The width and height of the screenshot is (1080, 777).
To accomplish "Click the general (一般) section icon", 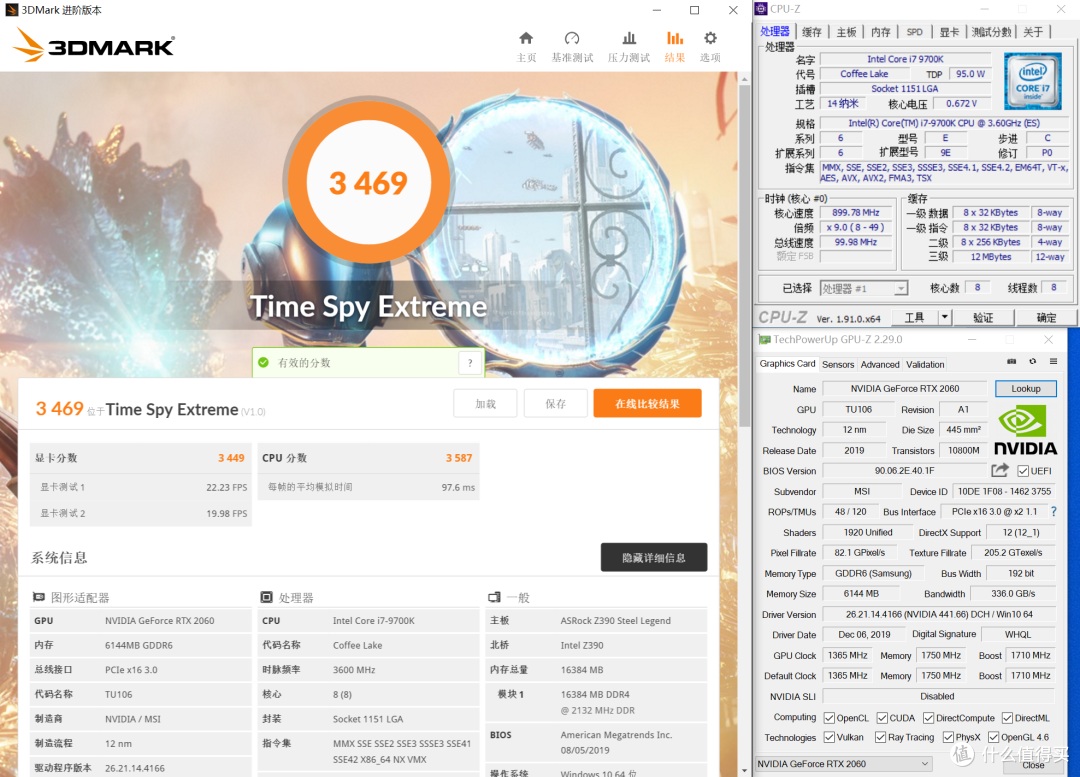I will point(494,597).
